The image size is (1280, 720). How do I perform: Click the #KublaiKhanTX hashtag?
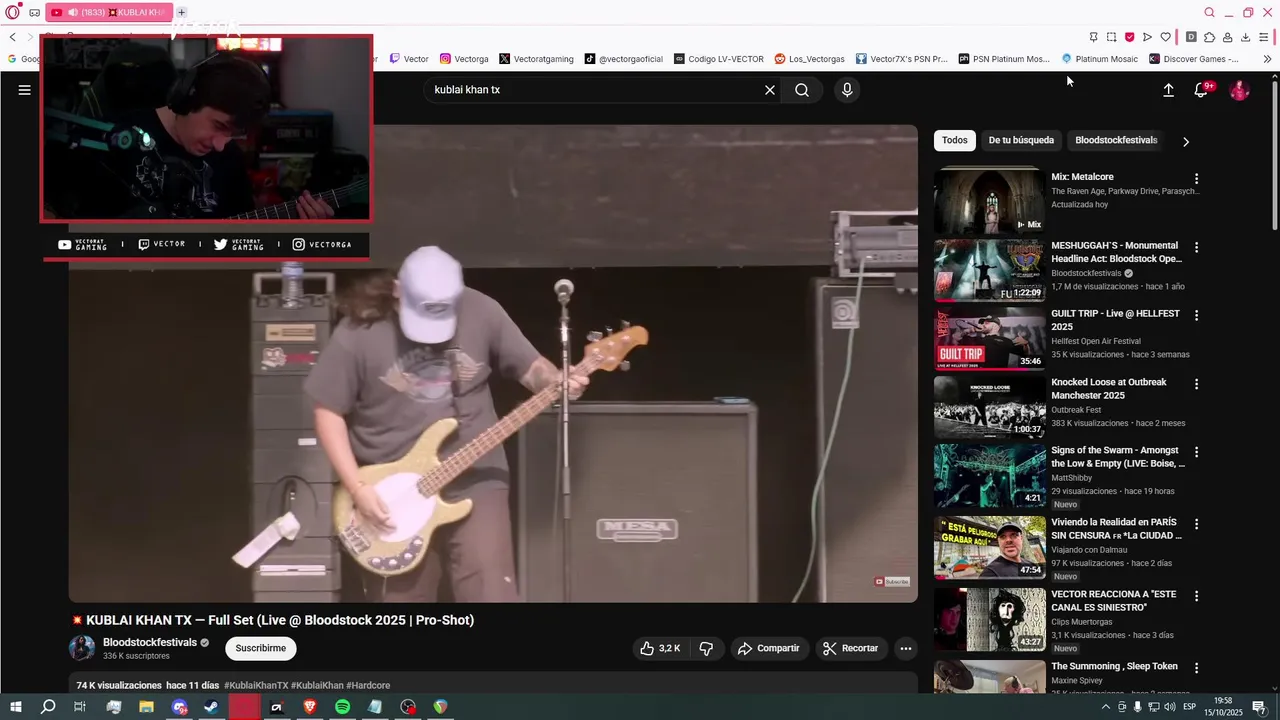[x=256, y=685]
